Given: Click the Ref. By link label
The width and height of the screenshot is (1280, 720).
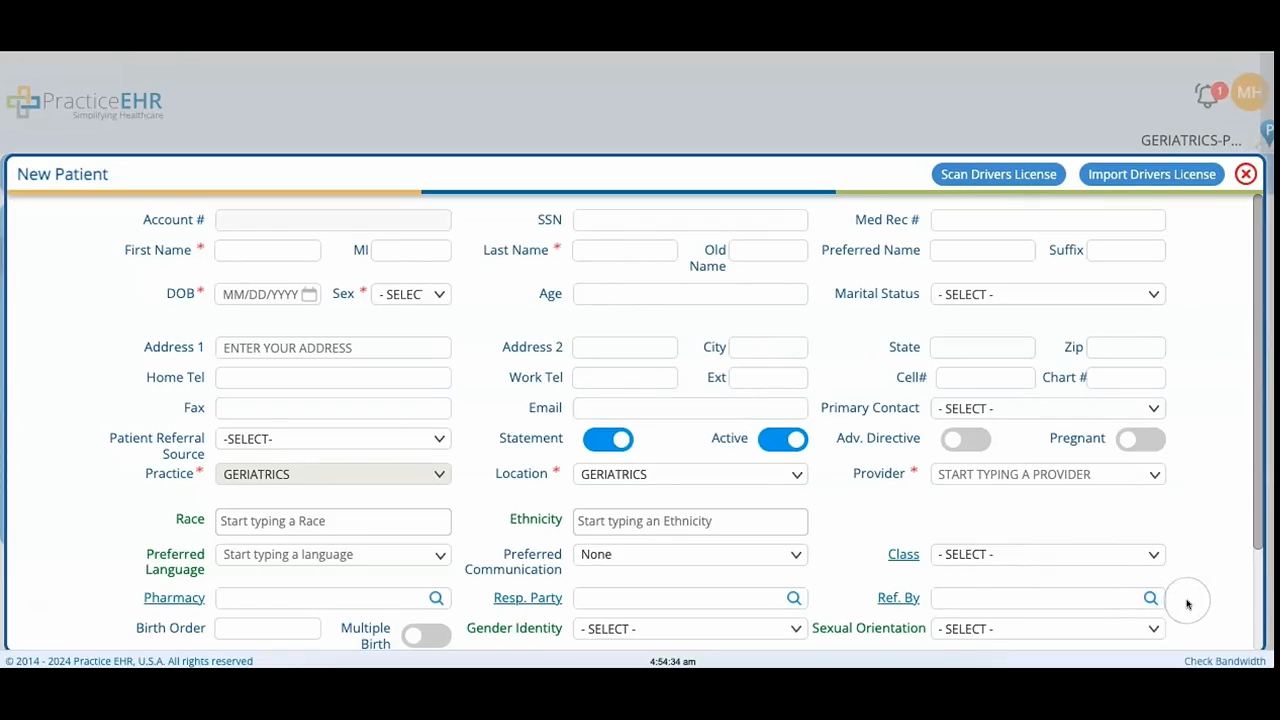Looking at the screenshot, I should 898,598.
